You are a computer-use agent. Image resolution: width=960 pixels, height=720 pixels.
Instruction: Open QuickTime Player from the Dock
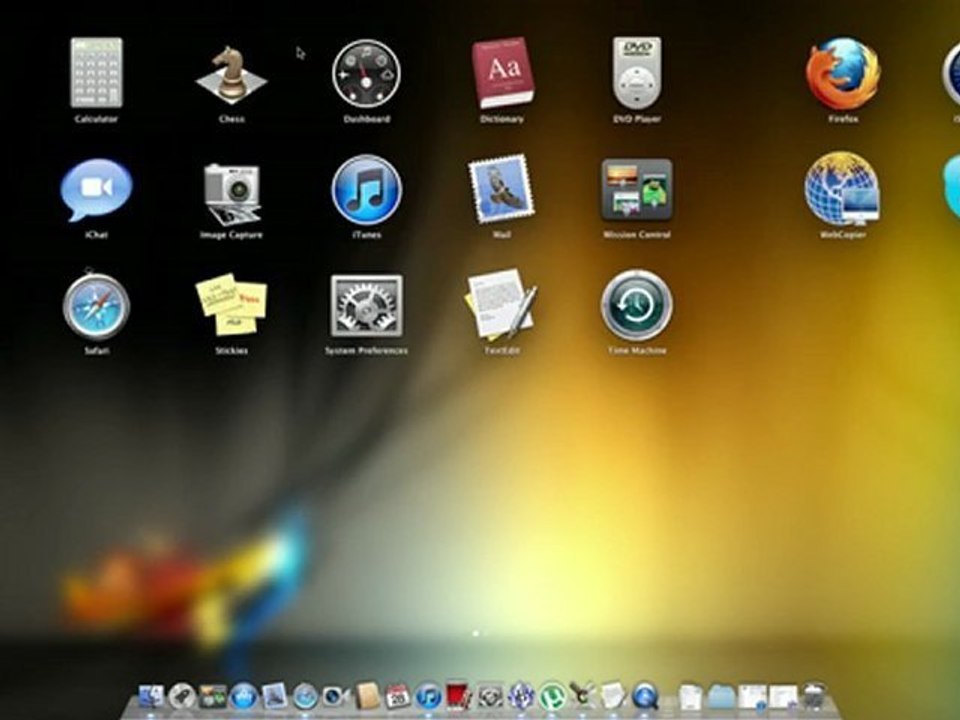(x=645, y=696)
